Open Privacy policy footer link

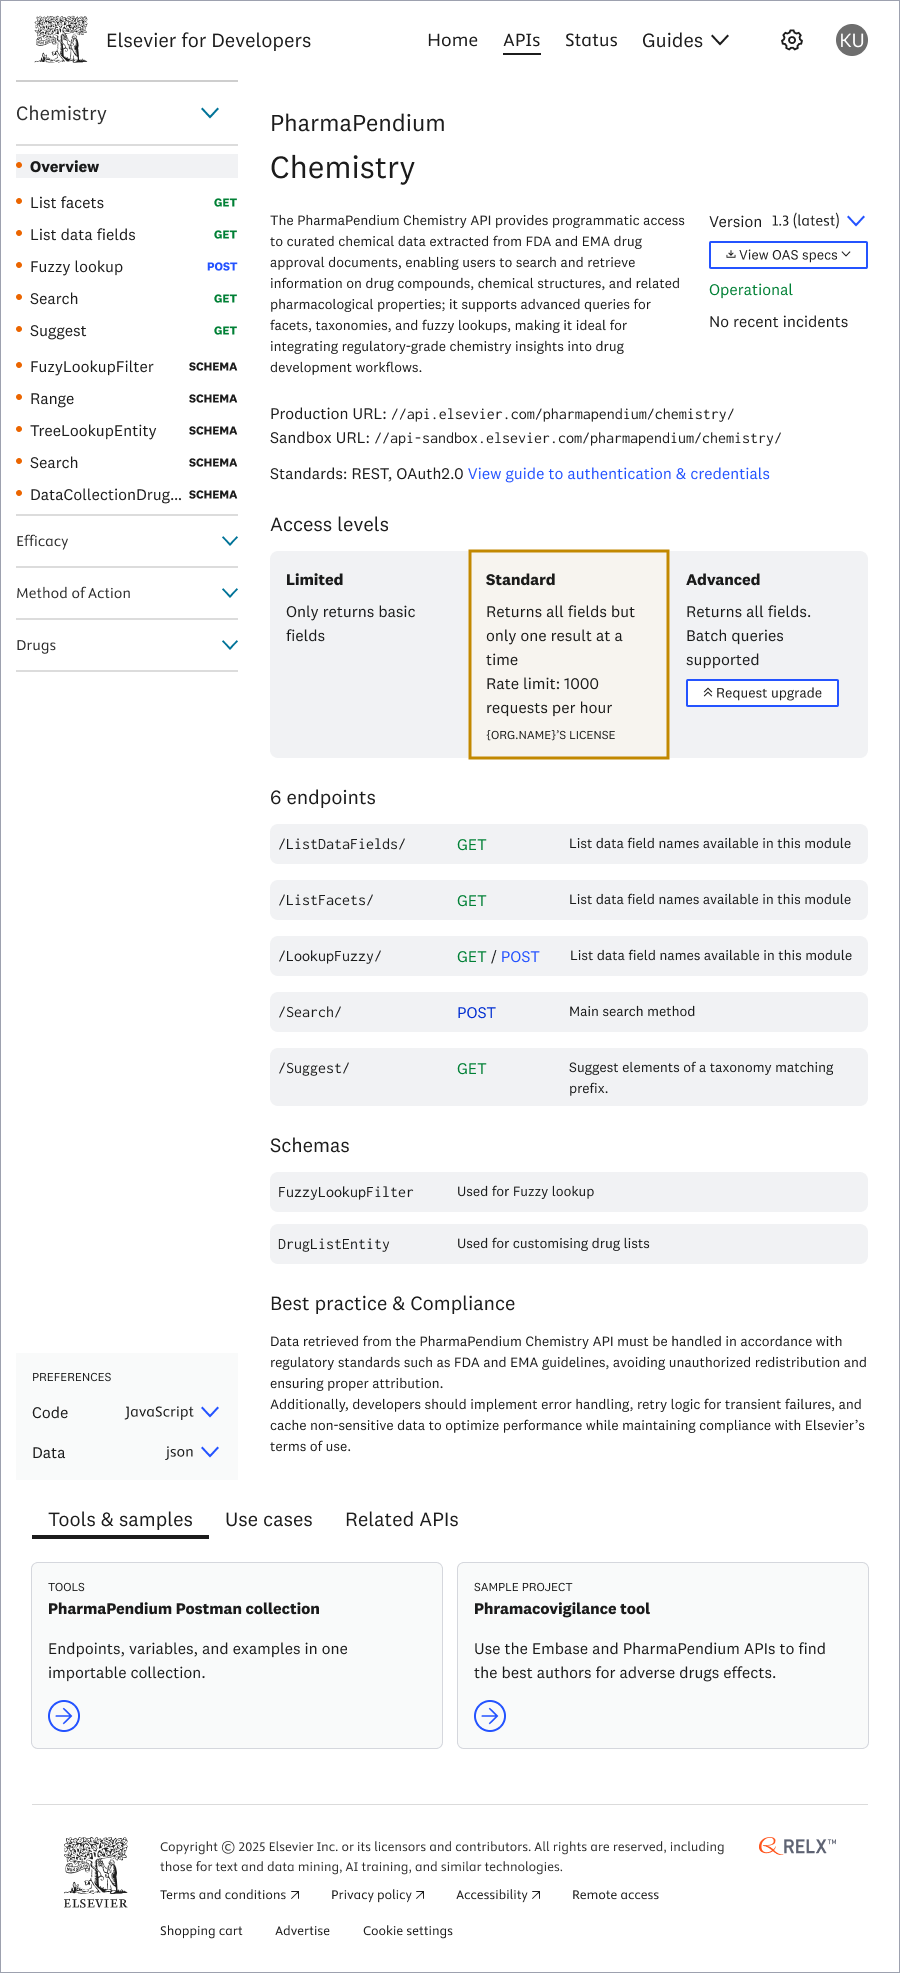(x=378, y=1895)
